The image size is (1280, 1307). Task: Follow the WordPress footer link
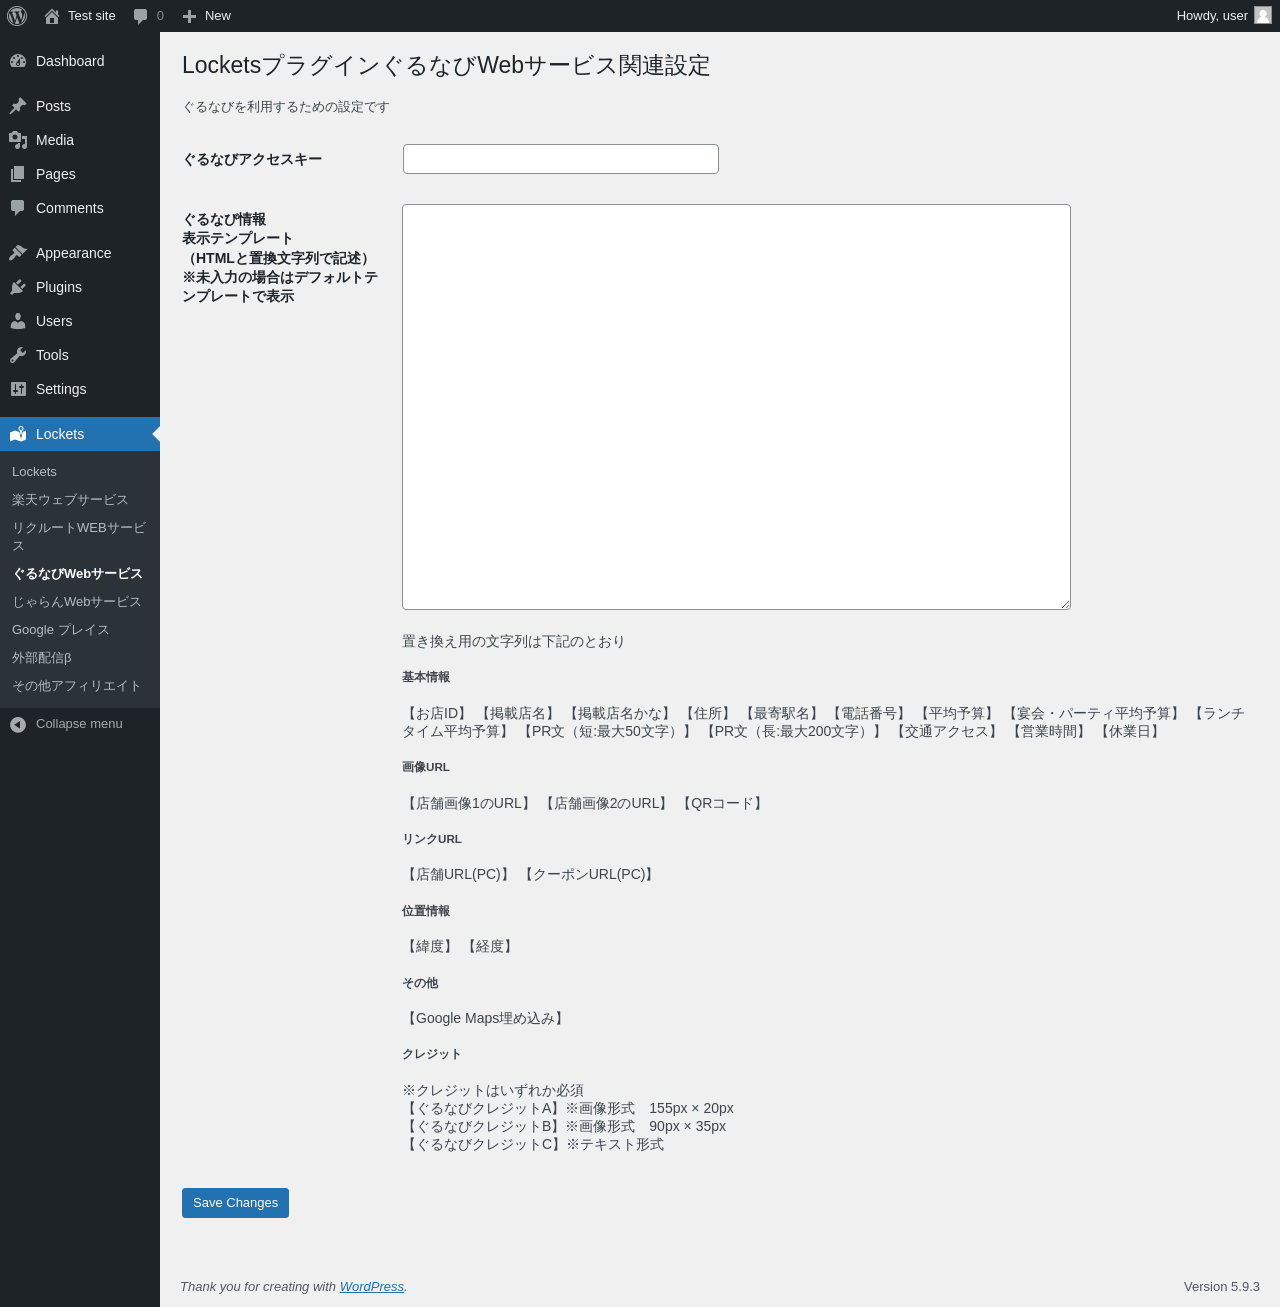(372, 1287)
